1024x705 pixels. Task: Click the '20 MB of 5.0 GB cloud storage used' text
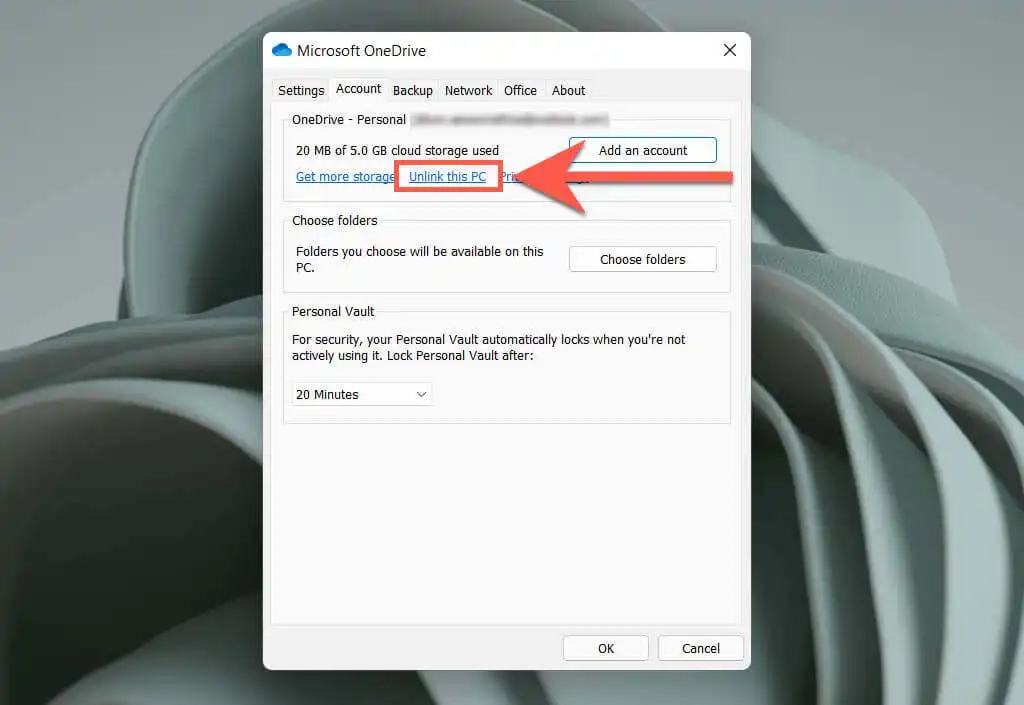397,150
